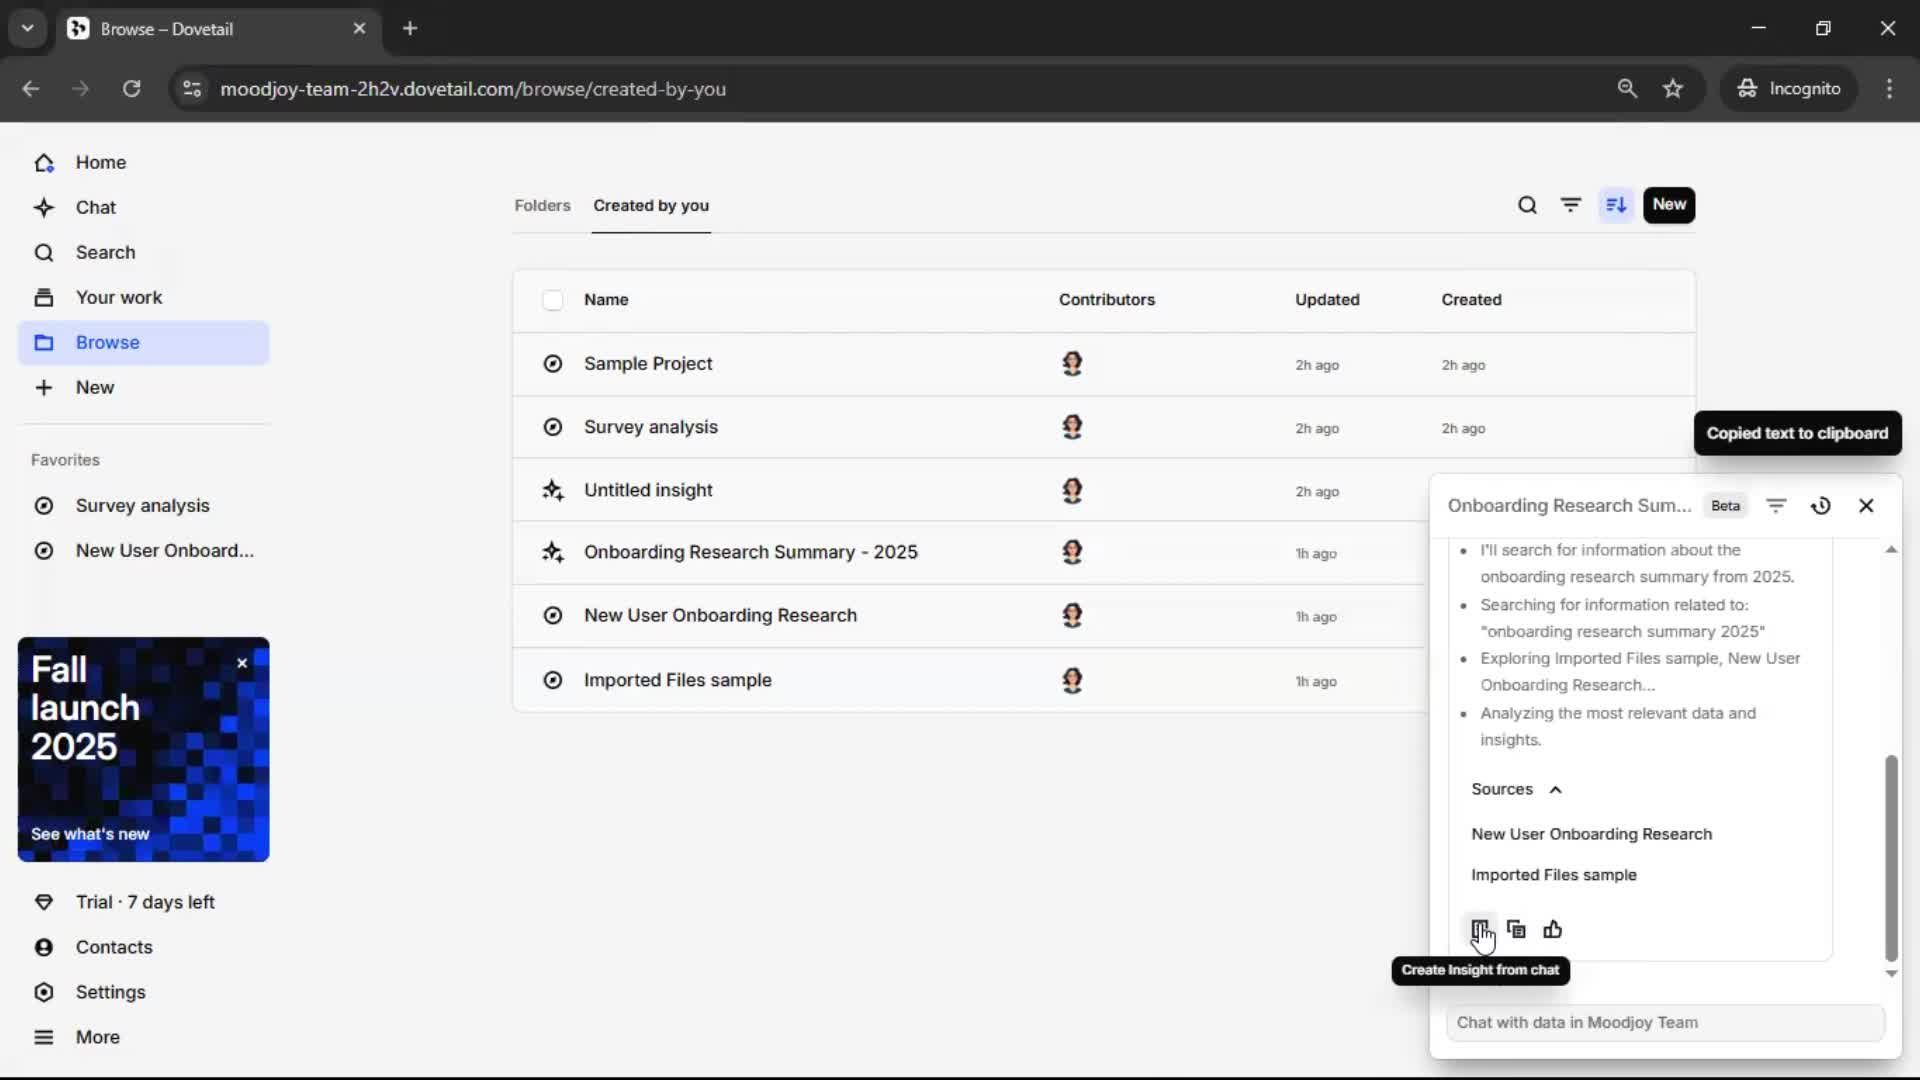Toggle the select-all checkbox in header
The image size is (1920, 1080).
(x=552, y=300)
